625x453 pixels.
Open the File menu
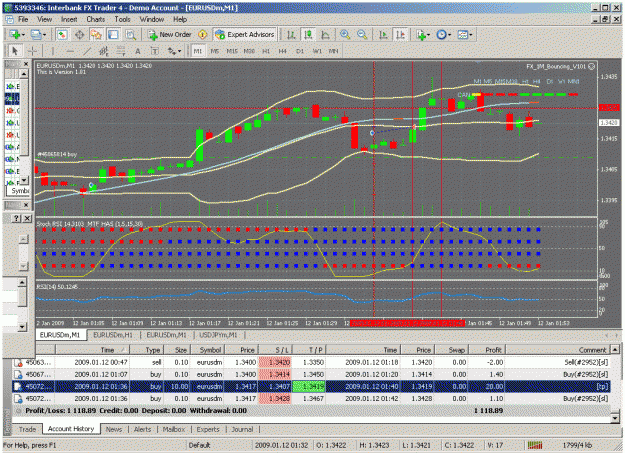tap(23, 19)
